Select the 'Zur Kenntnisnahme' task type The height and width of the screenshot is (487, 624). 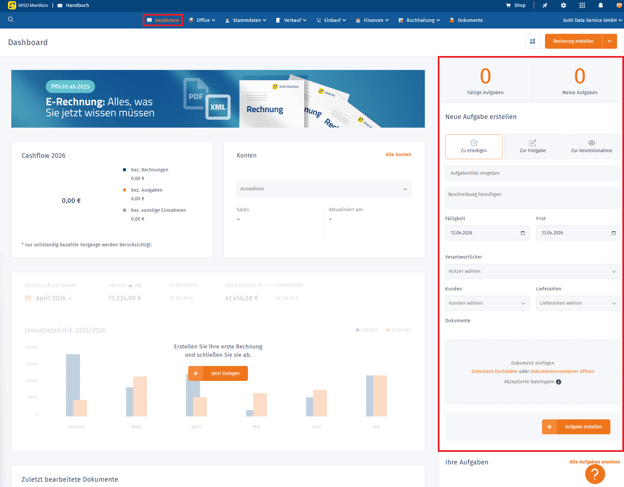coord(591,146)
